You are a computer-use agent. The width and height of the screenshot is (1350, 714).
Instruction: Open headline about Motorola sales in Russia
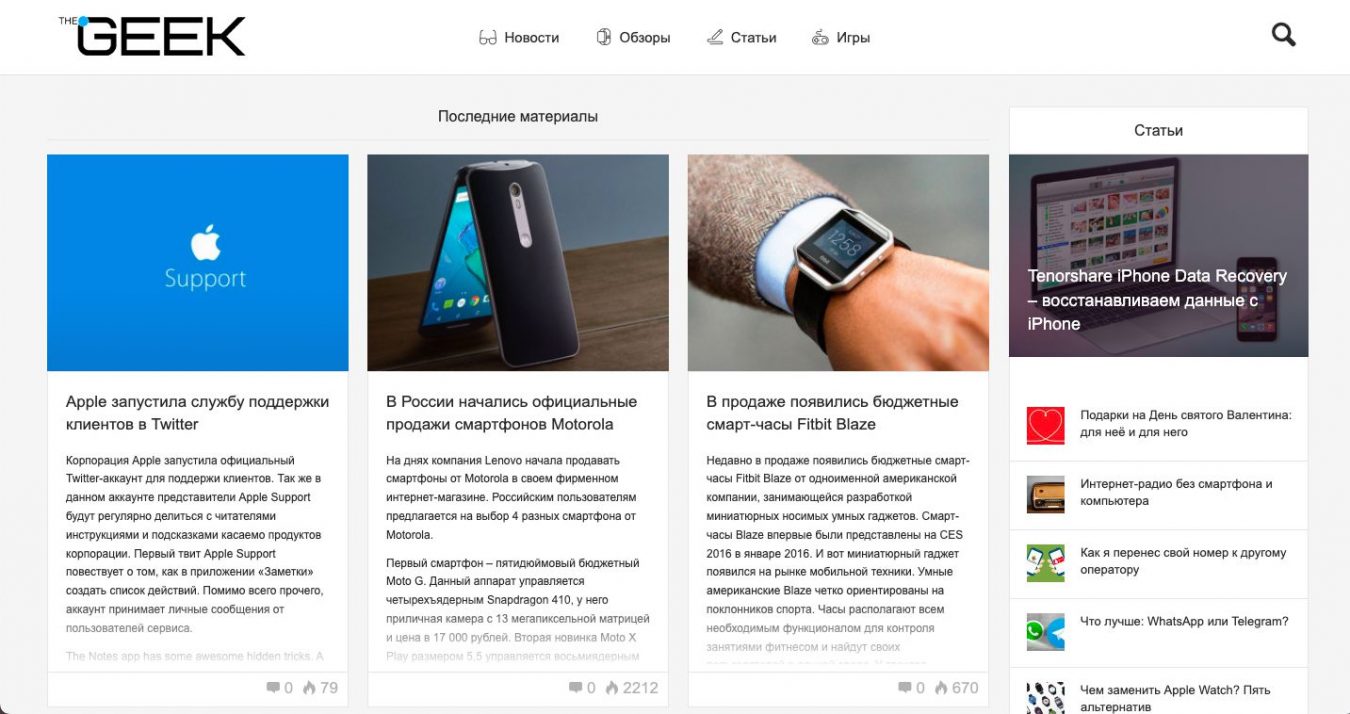511,413
